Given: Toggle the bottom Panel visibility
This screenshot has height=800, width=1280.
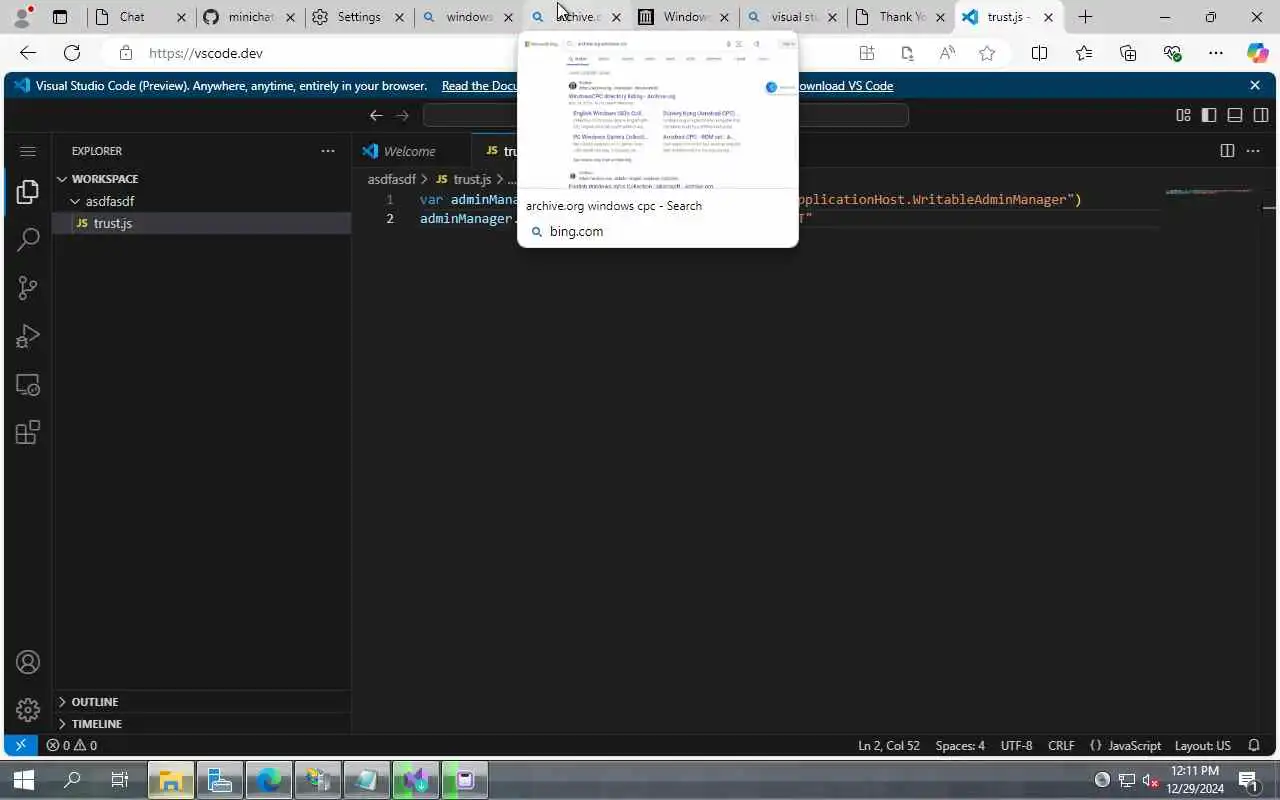Looking at the screenshot, I should click(x=1235, y=115).
